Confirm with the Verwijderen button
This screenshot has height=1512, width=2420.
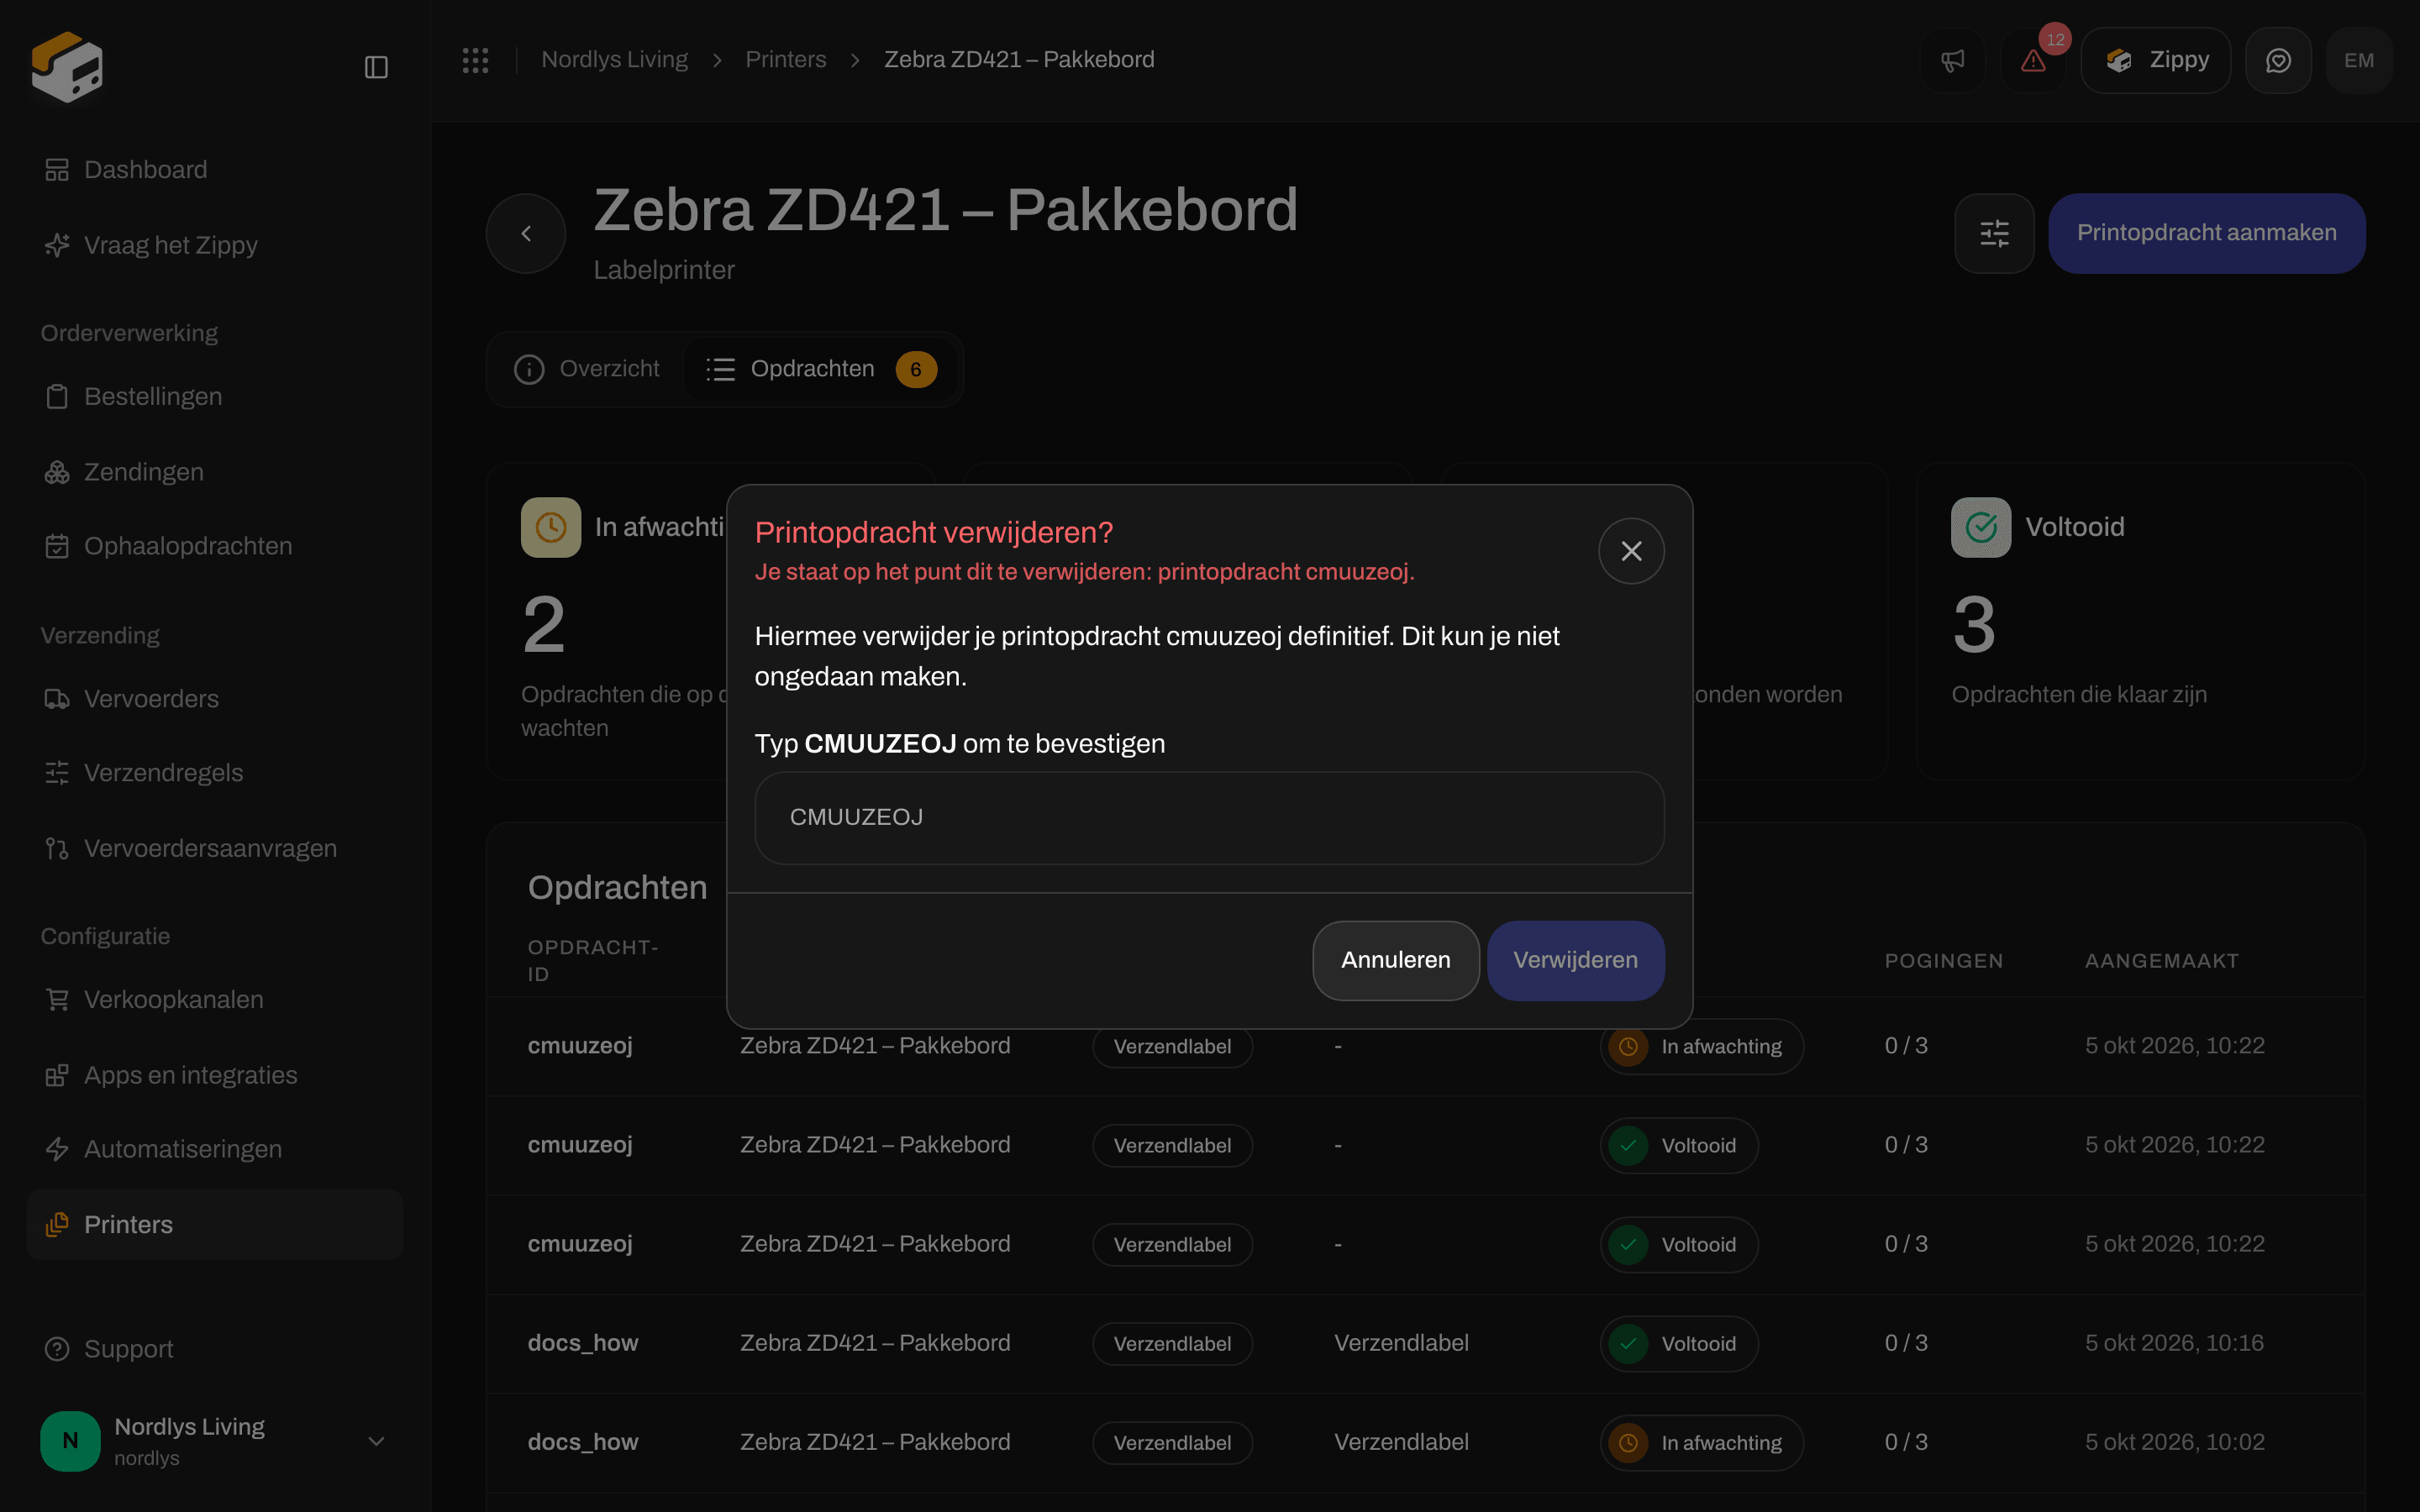click(x=1575, y=960)
